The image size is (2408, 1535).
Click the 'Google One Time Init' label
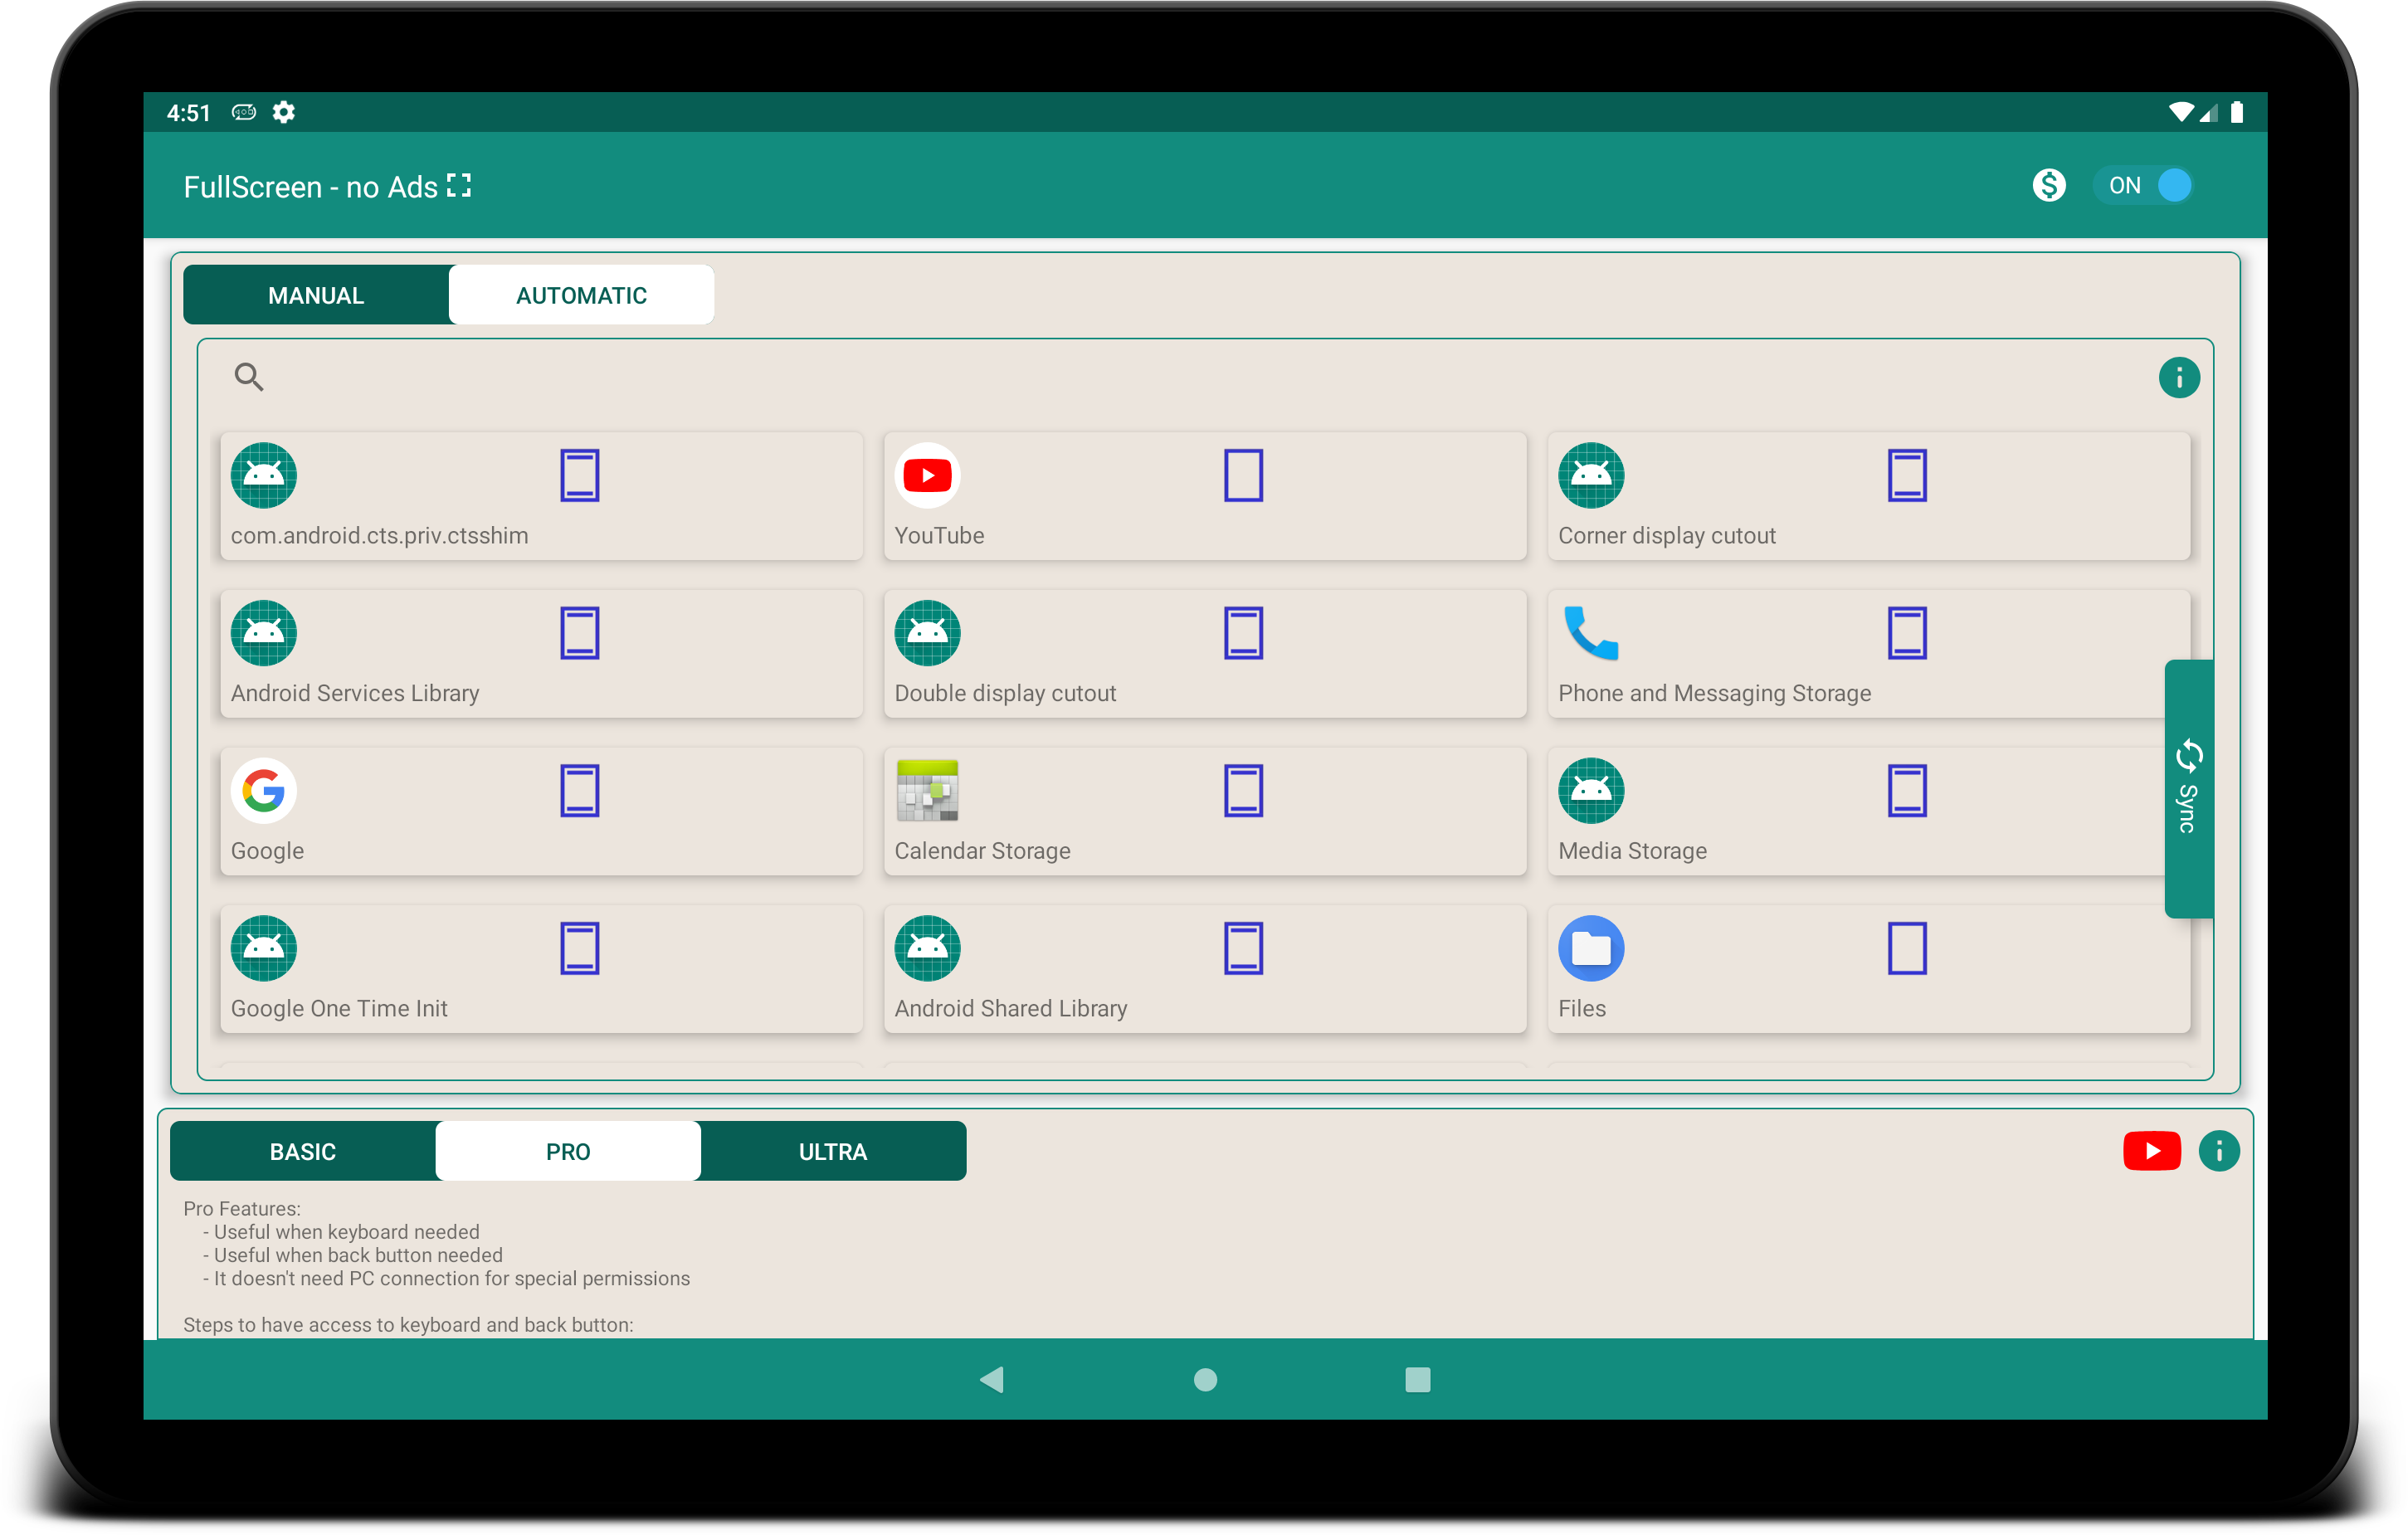coord(339,1009)
